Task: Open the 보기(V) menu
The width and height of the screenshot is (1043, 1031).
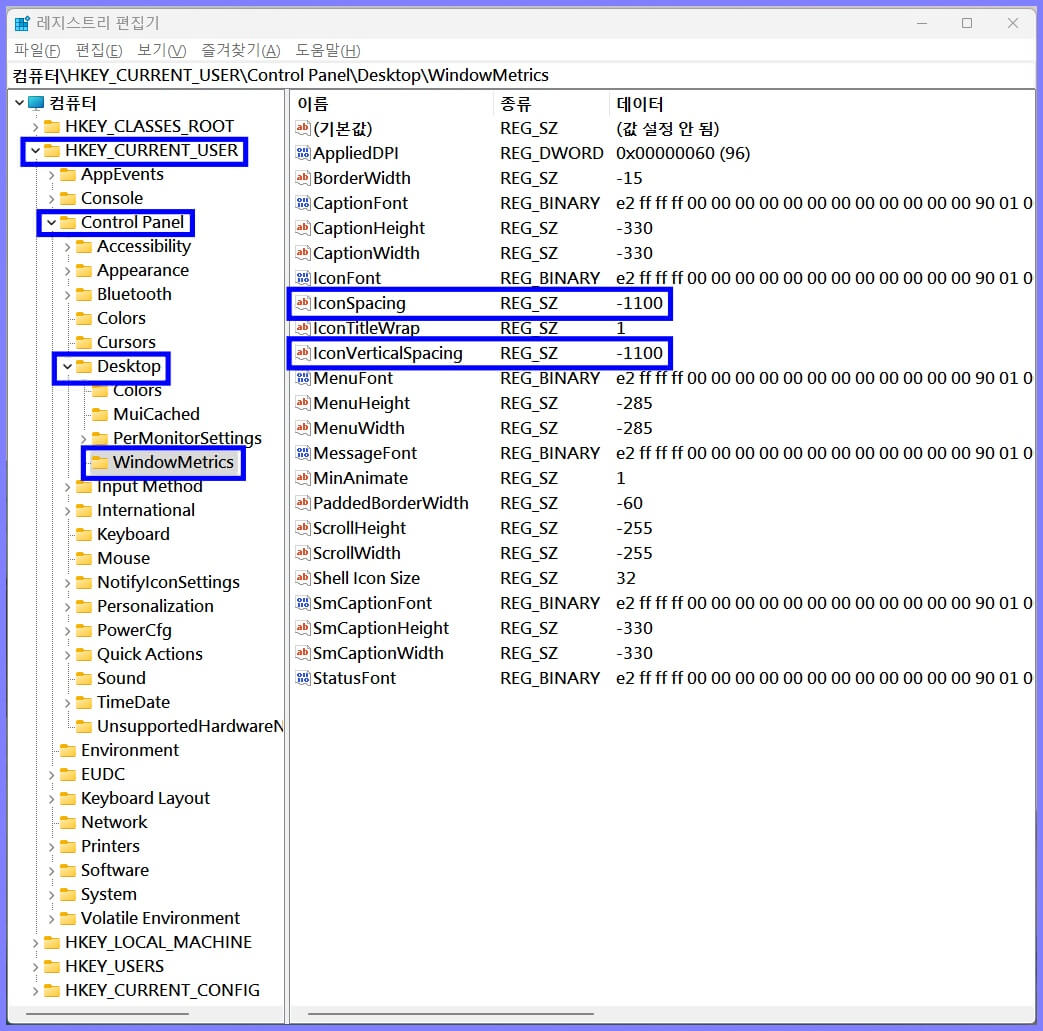Action: 162,51
